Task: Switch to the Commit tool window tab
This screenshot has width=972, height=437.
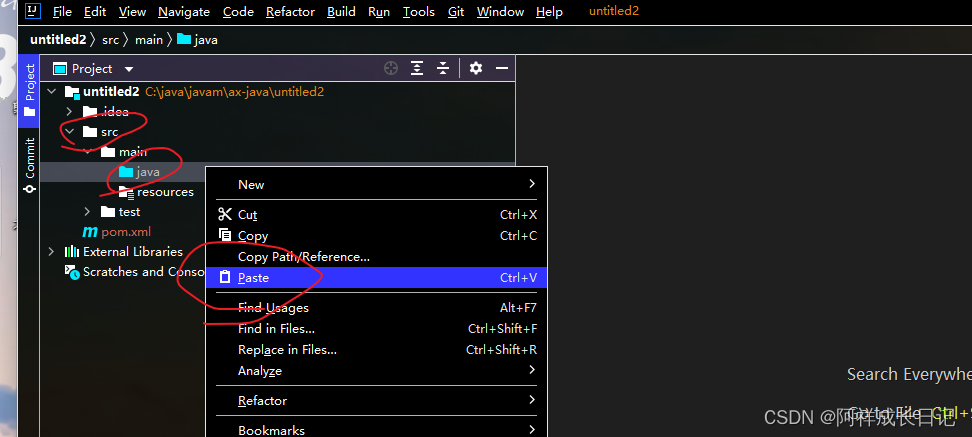Action: coord(29,164)
